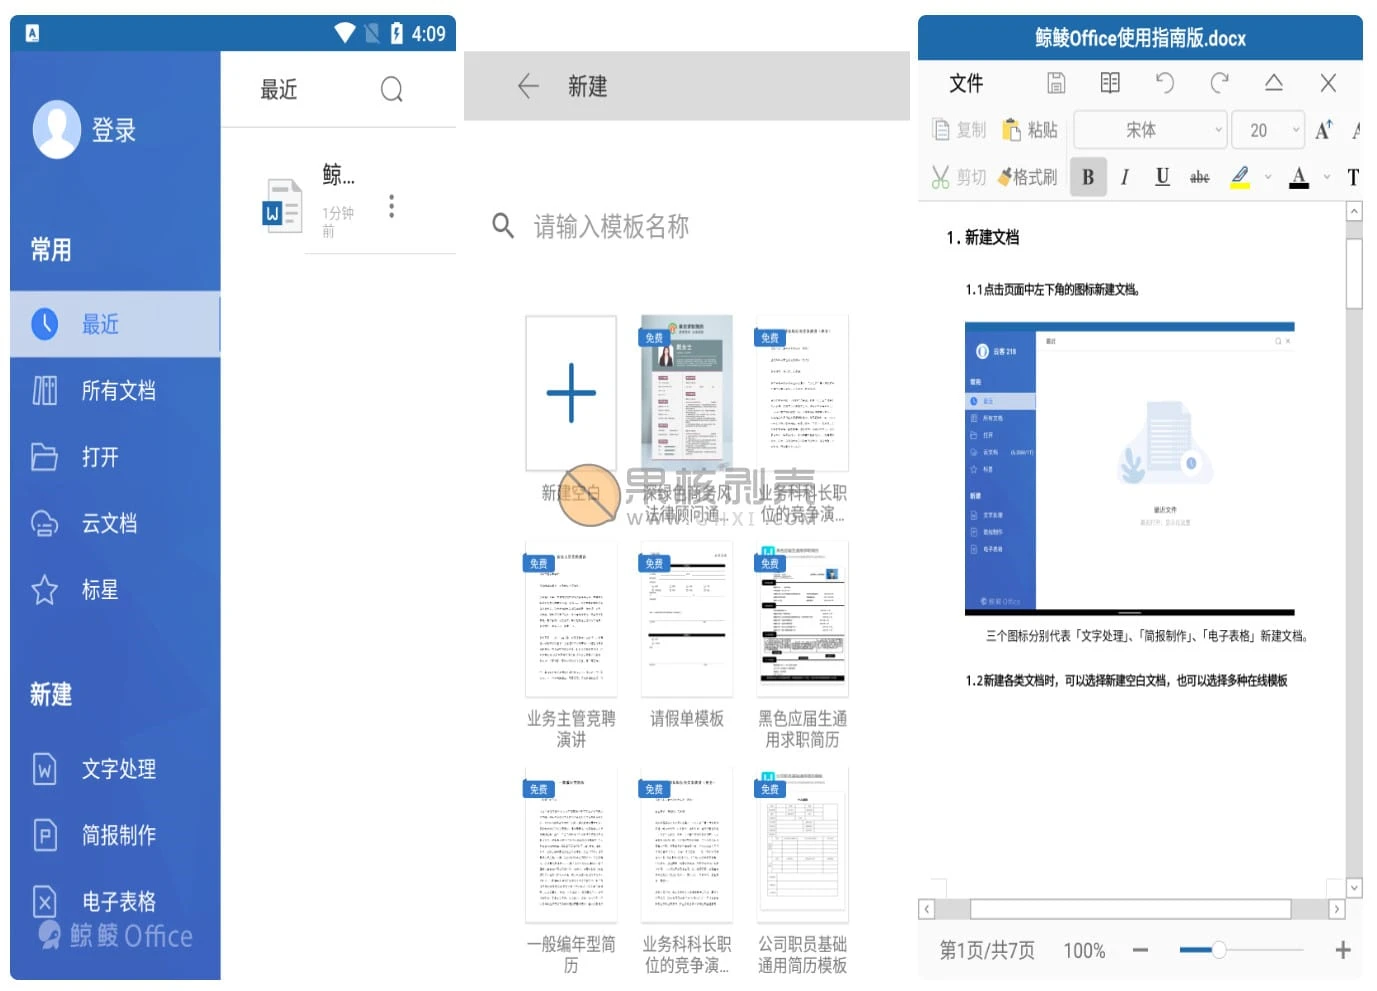
Task: Click the 剪切 scissors icon
Action: click(x=940, y=177)
